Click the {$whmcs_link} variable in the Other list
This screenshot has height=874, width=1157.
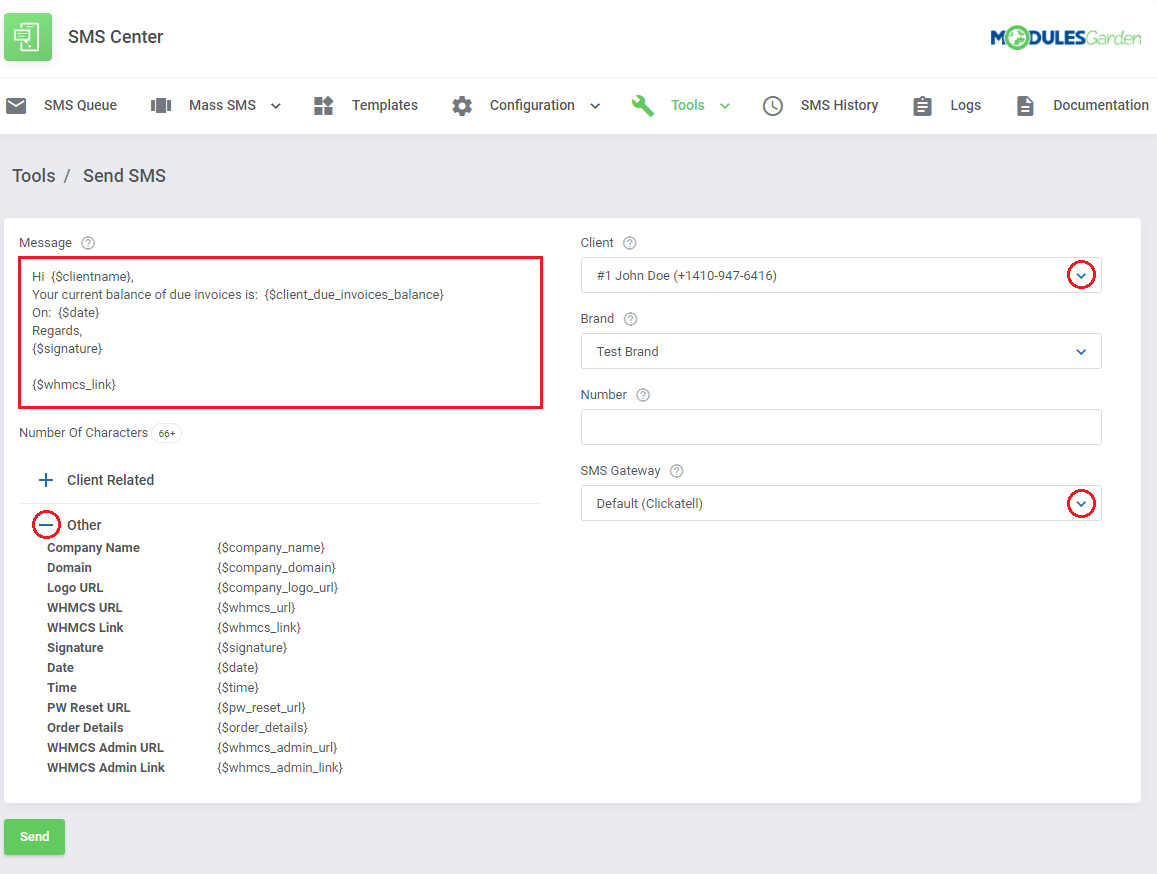259,627
